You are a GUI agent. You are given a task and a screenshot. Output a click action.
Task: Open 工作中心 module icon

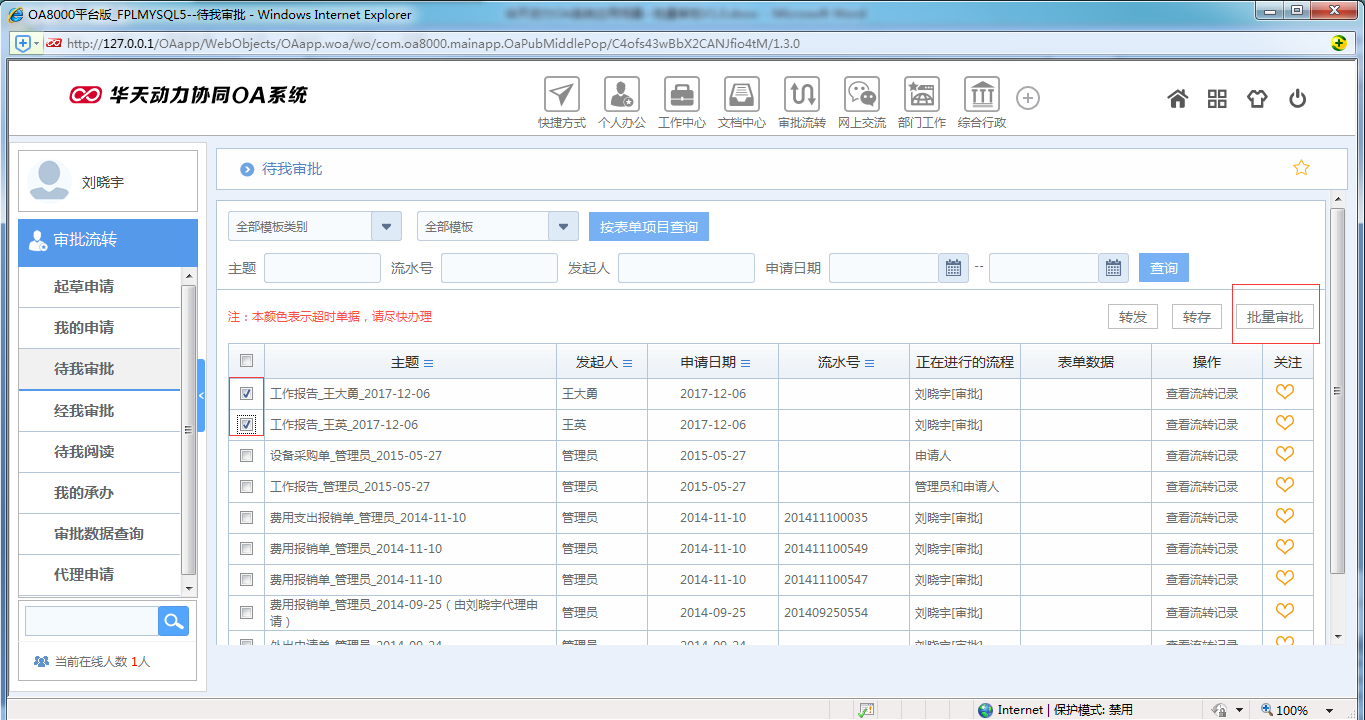681,98
